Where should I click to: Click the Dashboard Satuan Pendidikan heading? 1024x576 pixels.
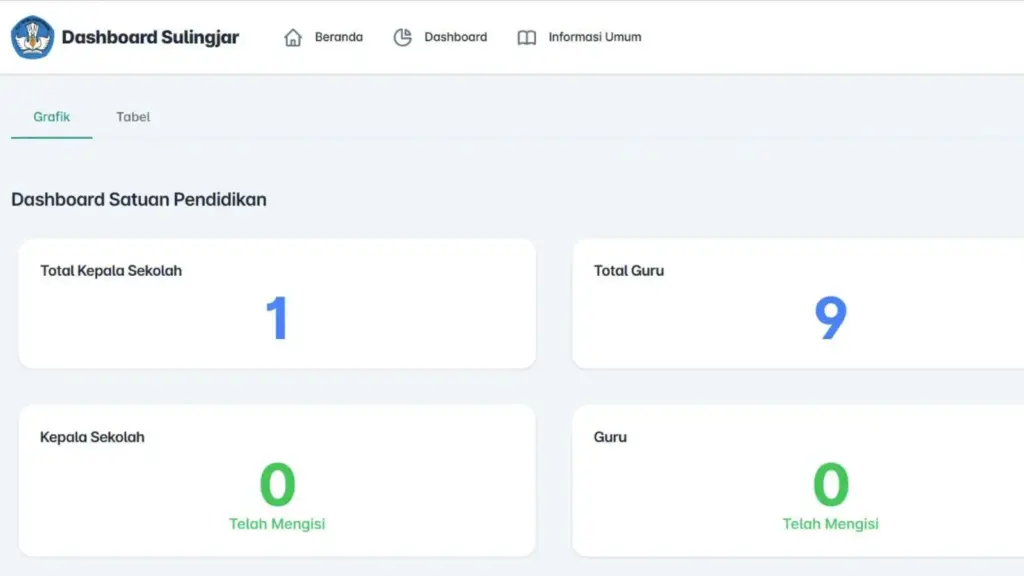pyautogui.click(x=138, y=199)
